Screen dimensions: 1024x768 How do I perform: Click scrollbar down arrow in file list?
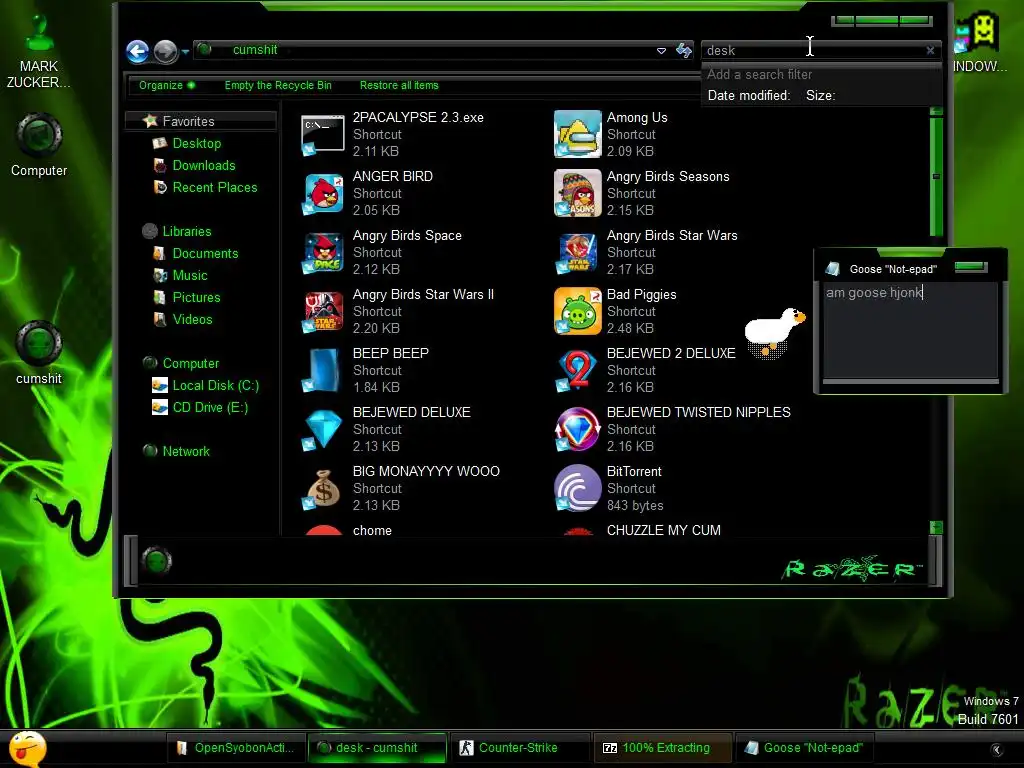point(936,527)
